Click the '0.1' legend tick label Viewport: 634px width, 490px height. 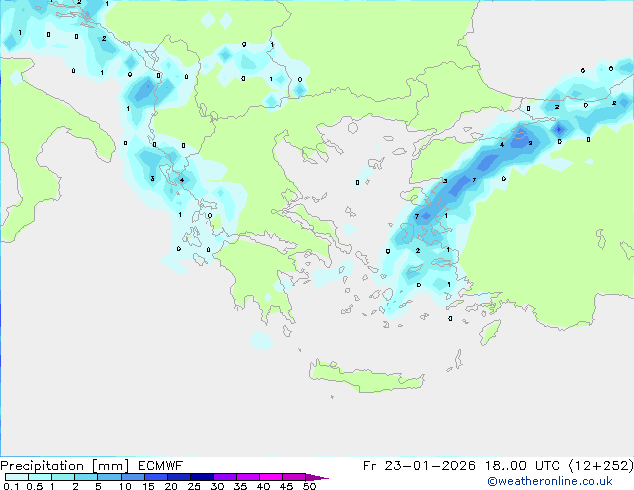(11, 486)
